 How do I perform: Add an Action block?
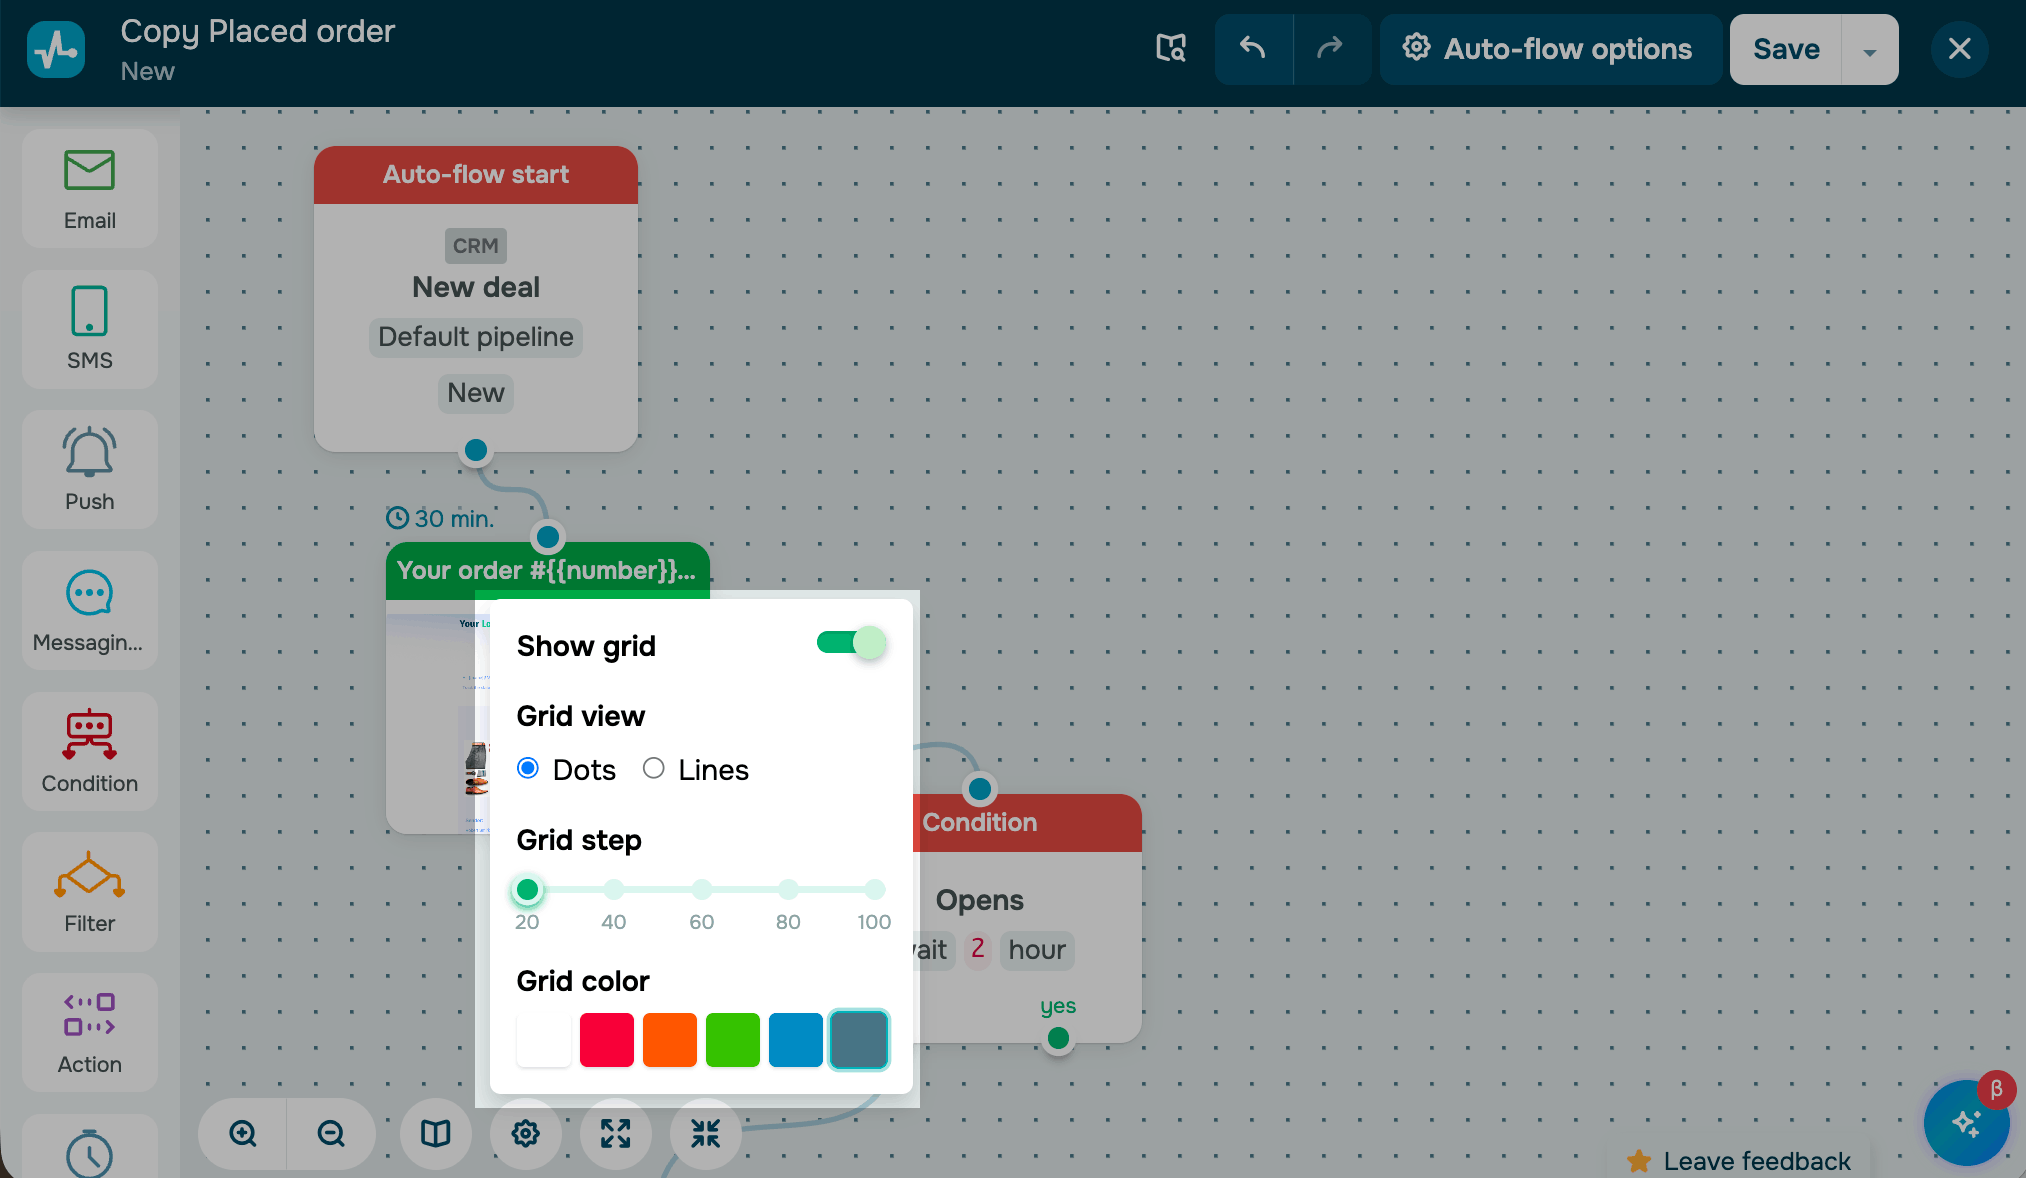[89, 1033]
